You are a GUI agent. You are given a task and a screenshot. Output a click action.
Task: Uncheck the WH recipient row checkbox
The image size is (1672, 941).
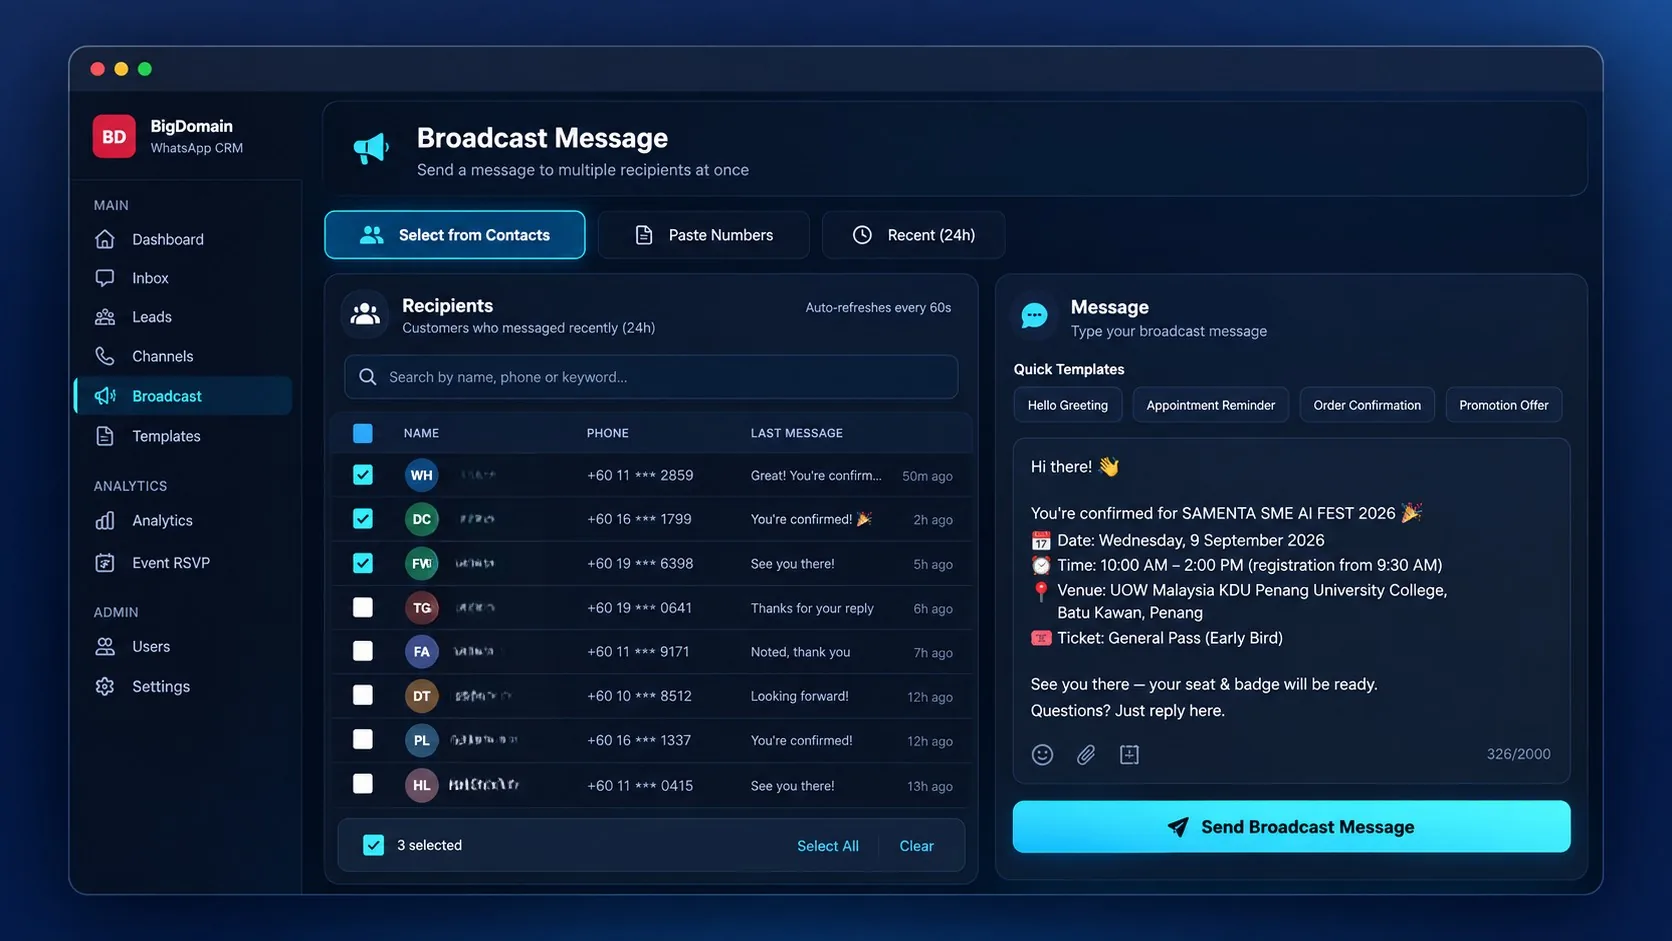pyautogui.click(x=363, y=475)
